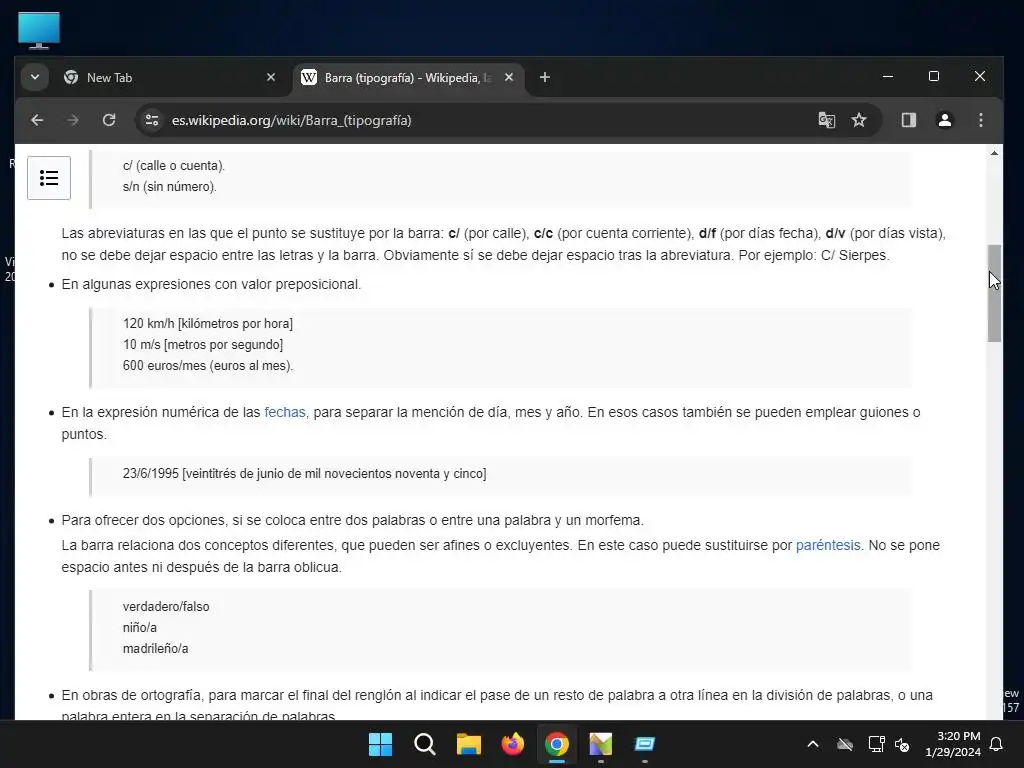Open the Windows Start menu
The width and height of the screenshot is (1024, 768).
(380, 744)
